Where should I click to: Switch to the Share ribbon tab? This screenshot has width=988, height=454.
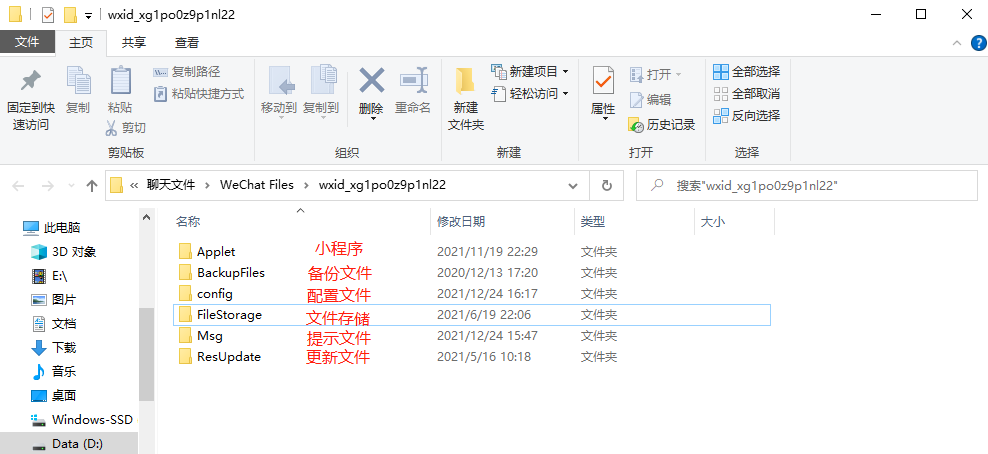pyautogui.click(x=134, y=42)
